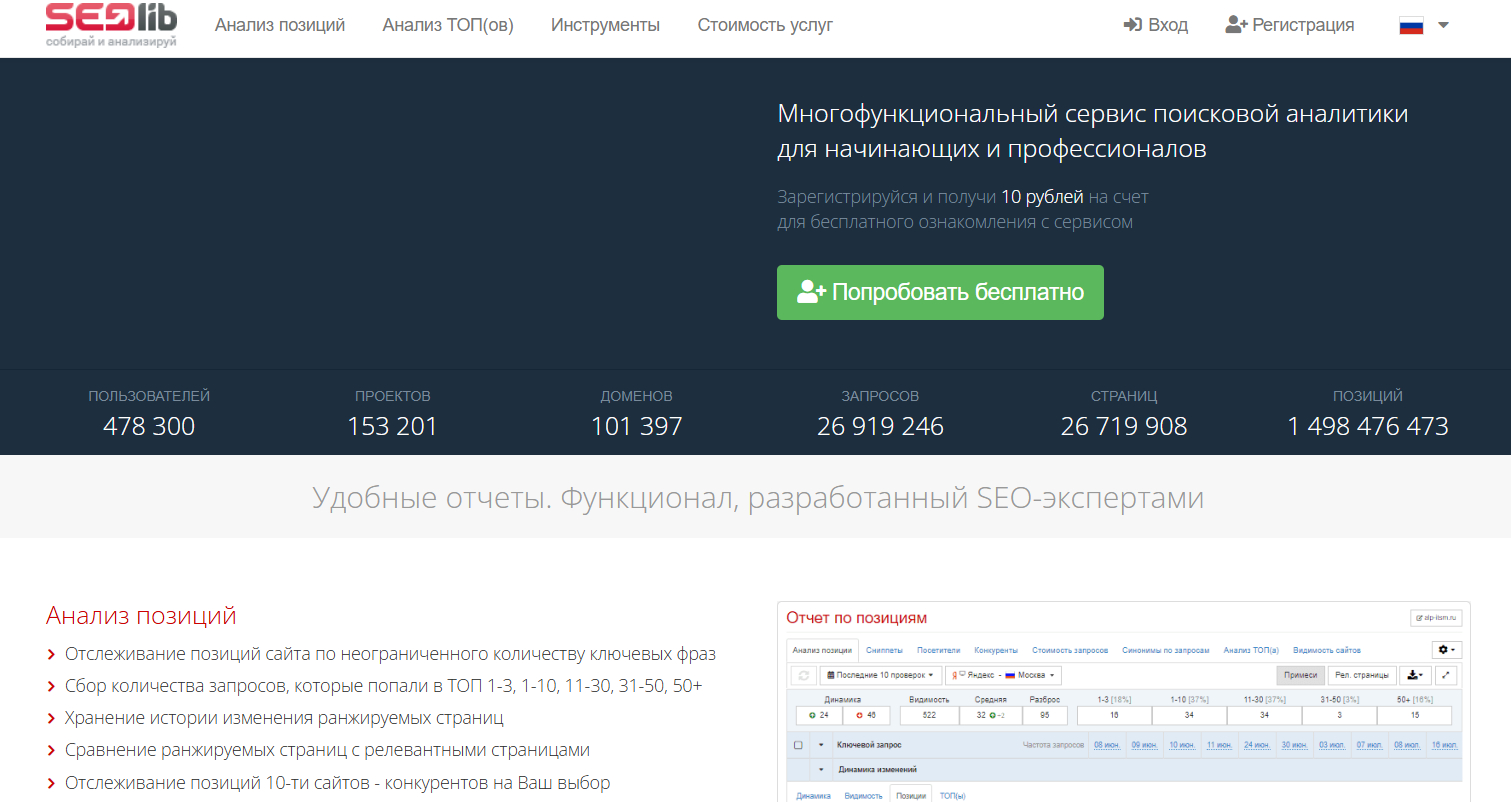Click the gear settings icon in report
1511x802 pixels.
tap(1447, 650)
